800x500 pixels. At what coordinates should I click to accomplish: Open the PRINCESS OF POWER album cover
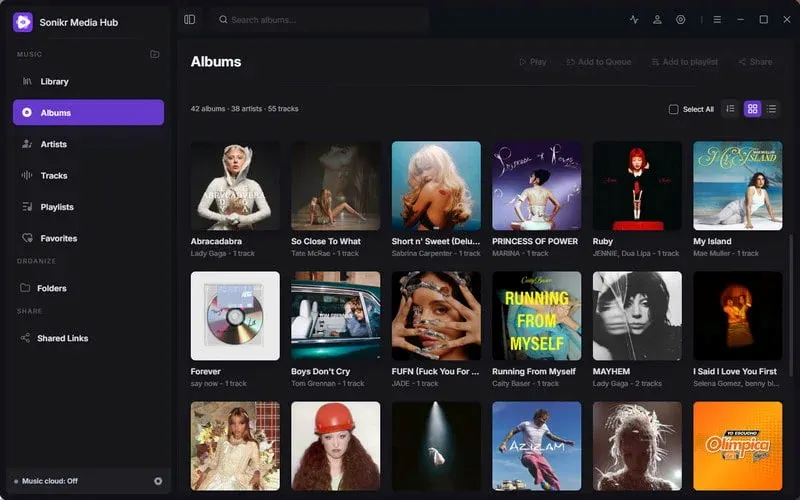point(536,186)
